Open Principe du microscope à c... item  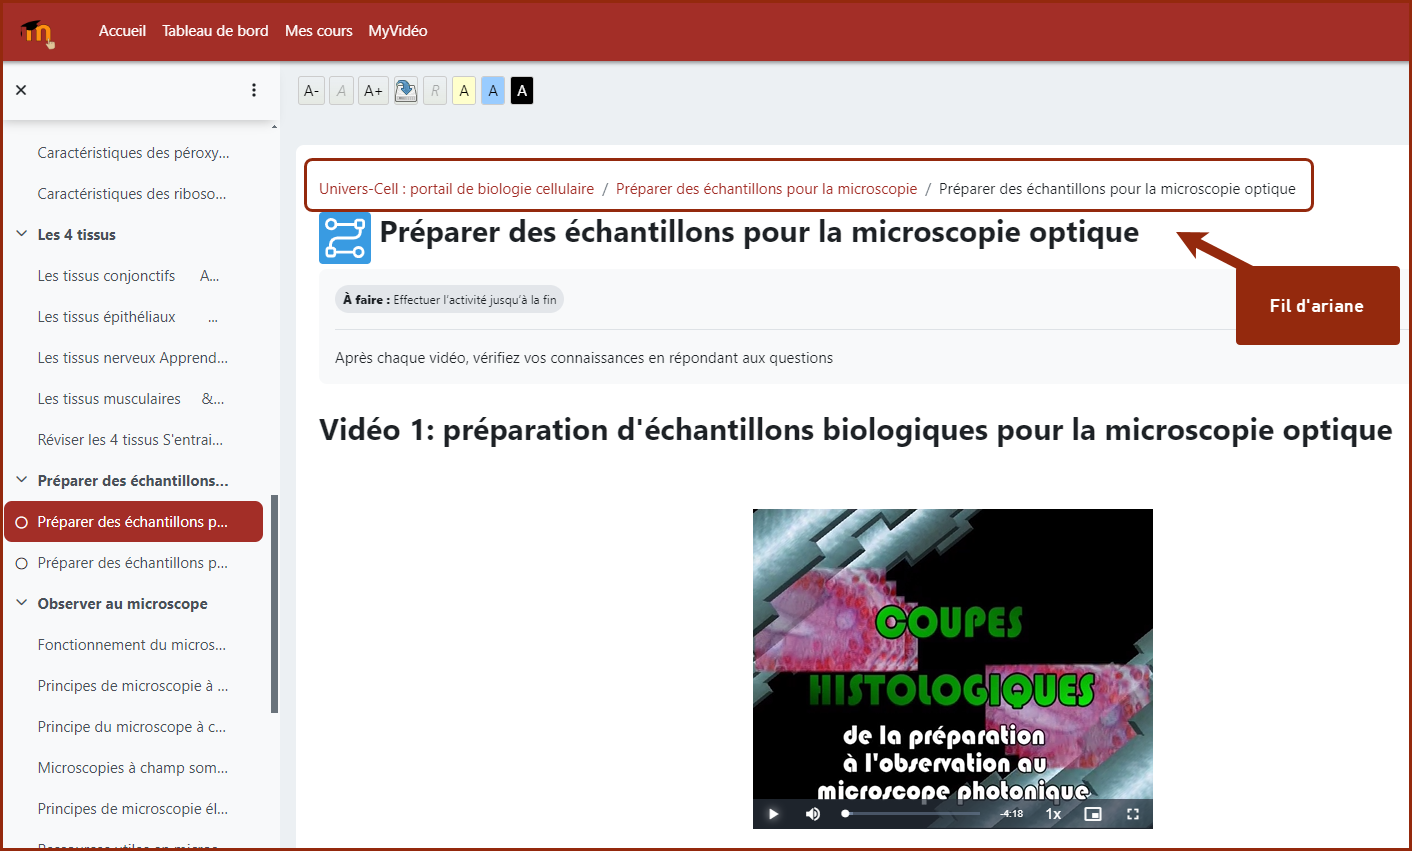point(132,726)
